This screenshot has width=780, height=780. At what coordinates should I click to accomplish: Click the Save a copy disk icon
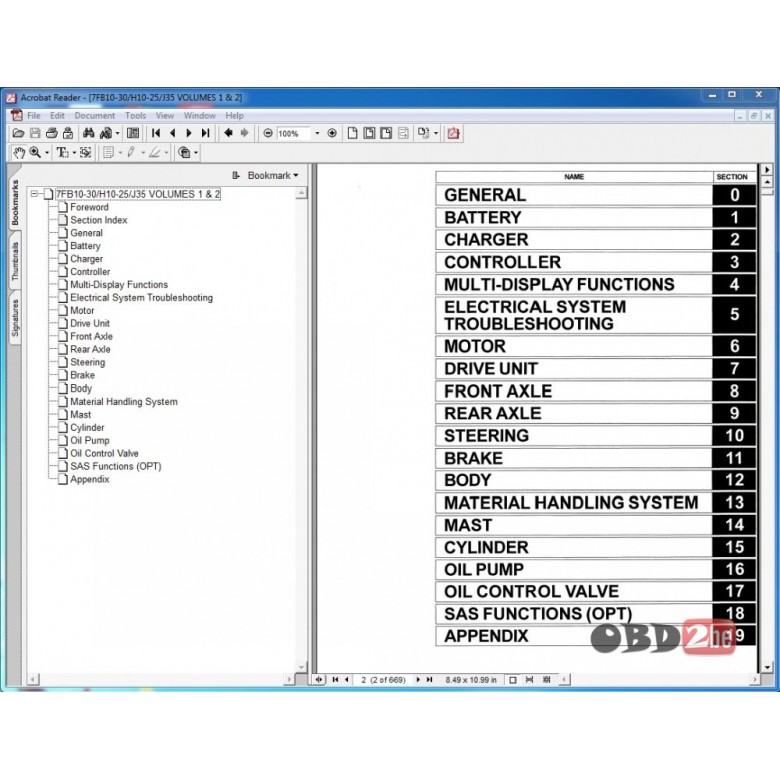coord(35,133)
